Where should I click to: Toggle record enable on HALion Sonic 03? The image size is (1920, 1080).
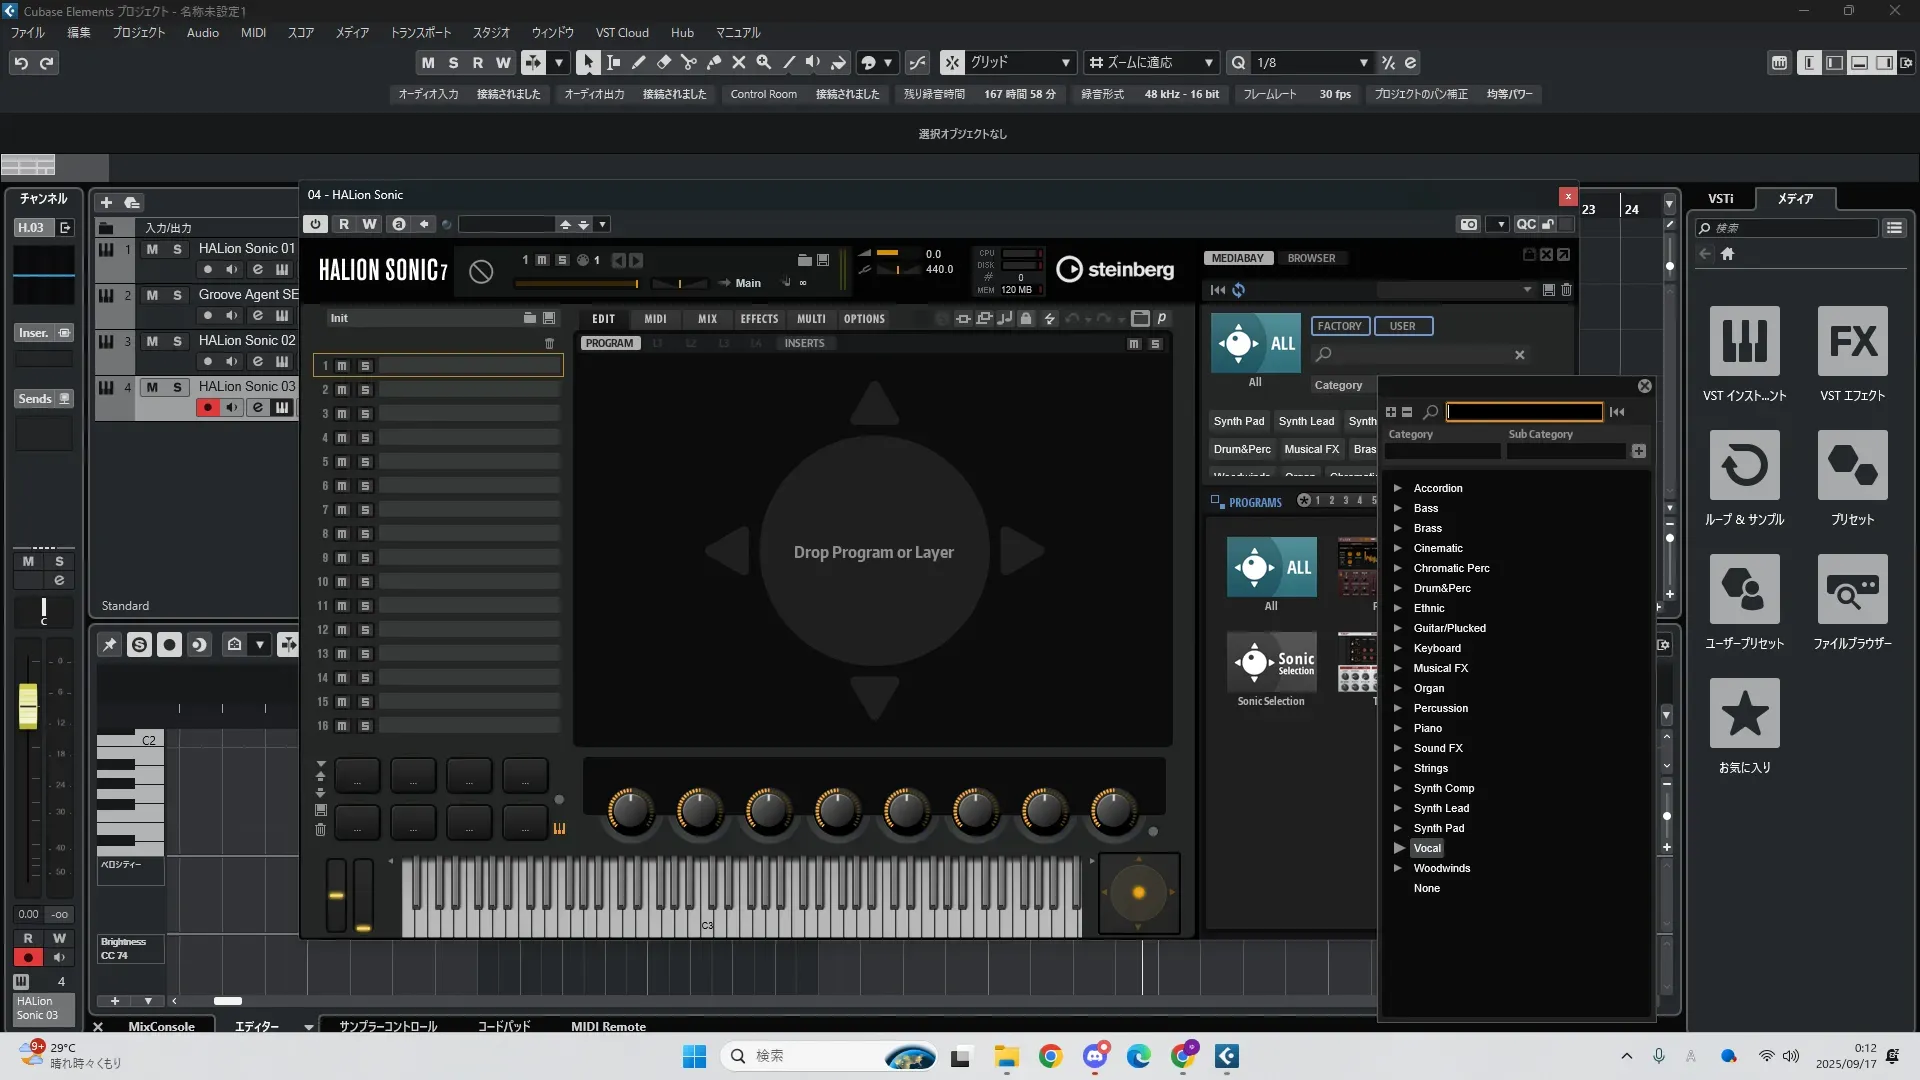click(207, 407)
